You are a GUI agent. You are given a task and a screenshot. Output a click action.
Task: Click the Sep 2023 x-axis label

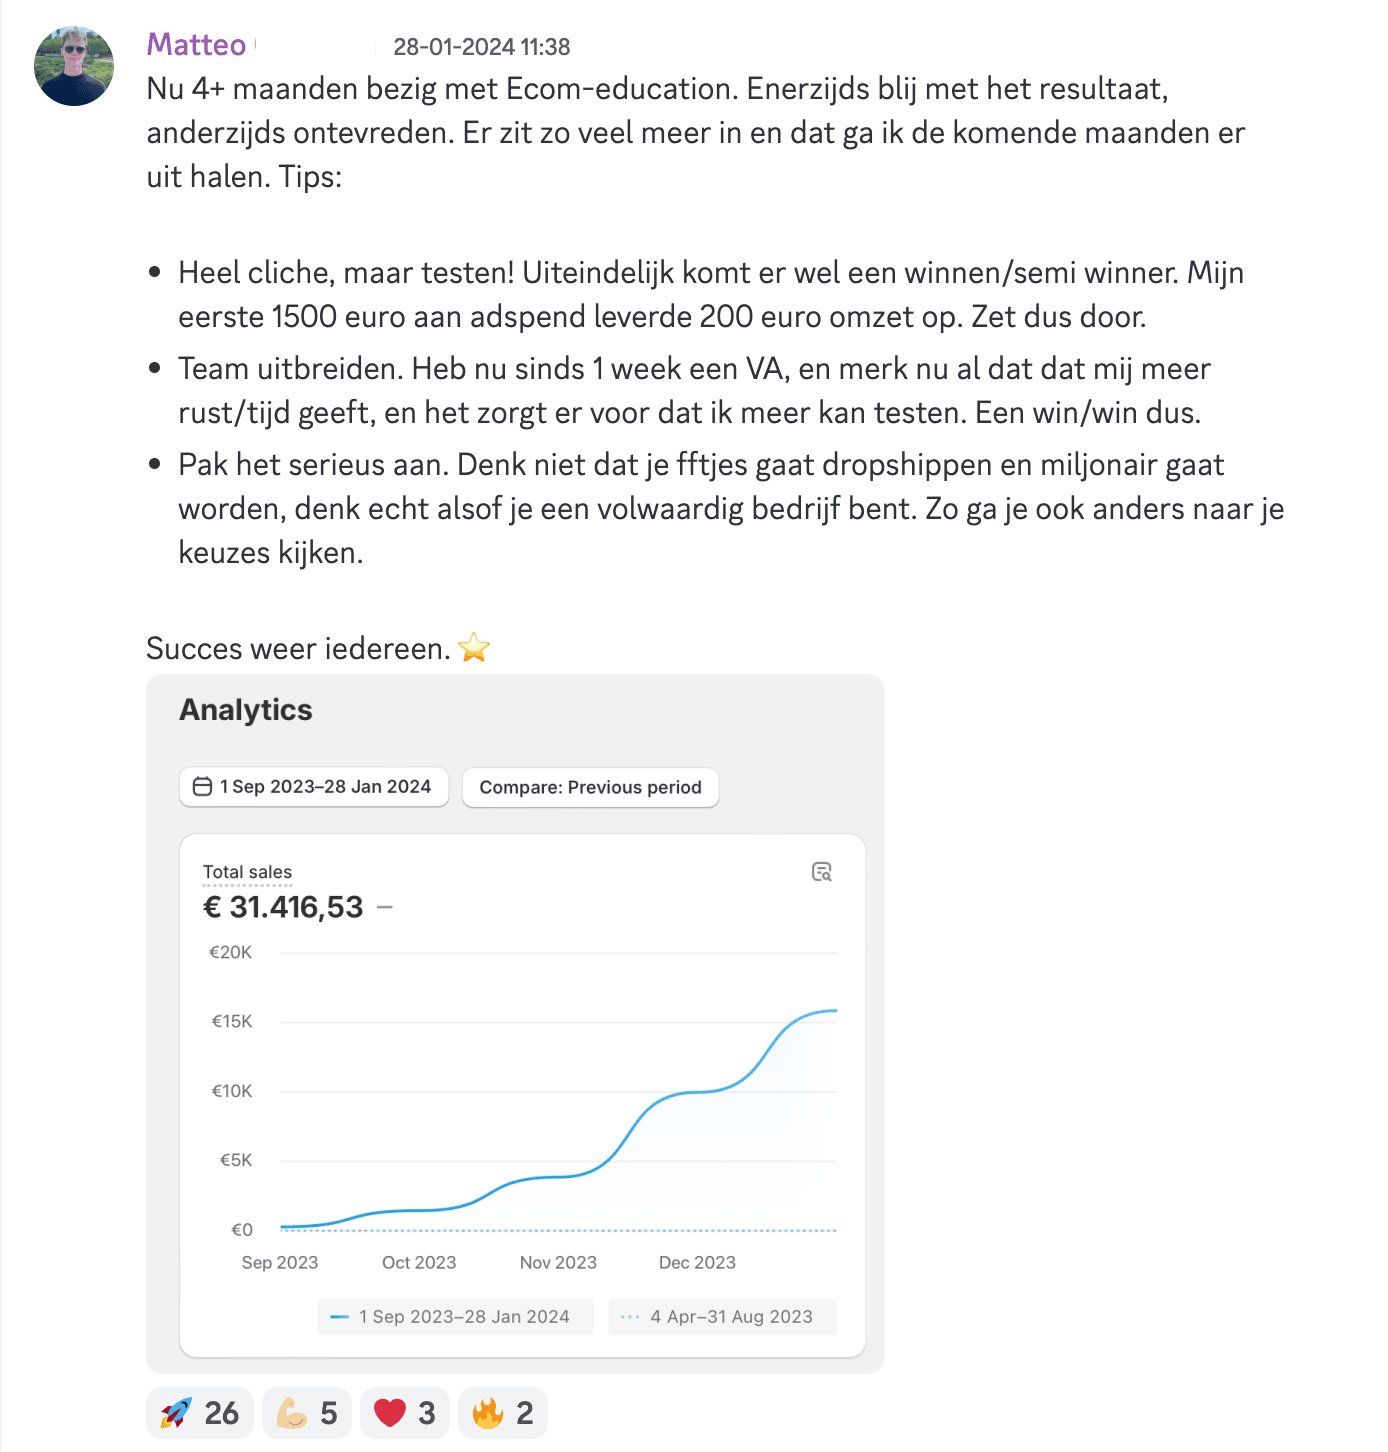pyautogui.click(x=280, y=1263)
